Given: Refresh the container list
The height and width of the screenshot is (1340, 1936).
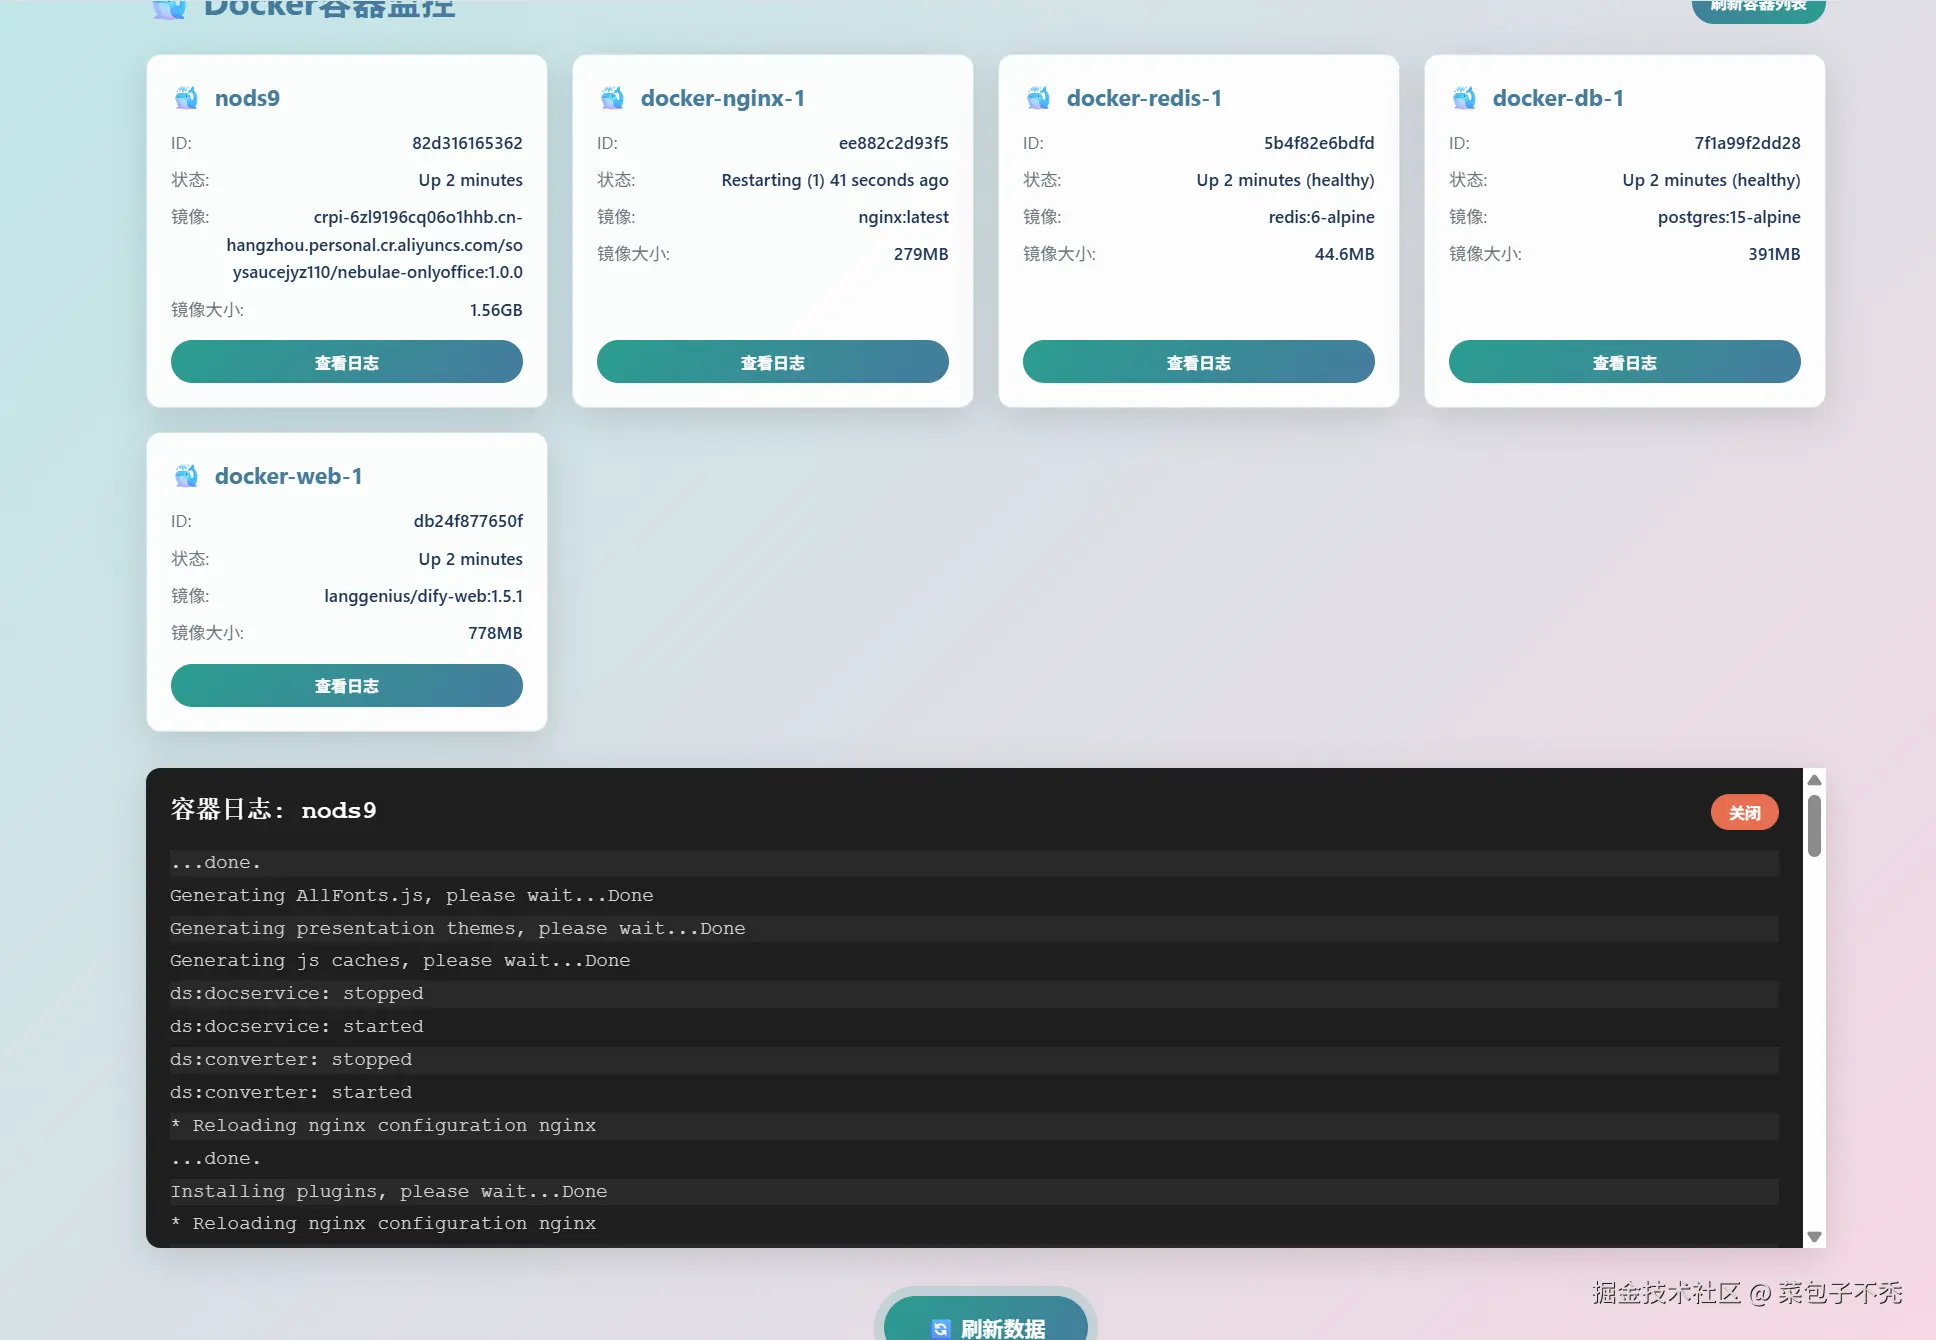Looking at the screenshot, I should click(x=1758, y=3).
